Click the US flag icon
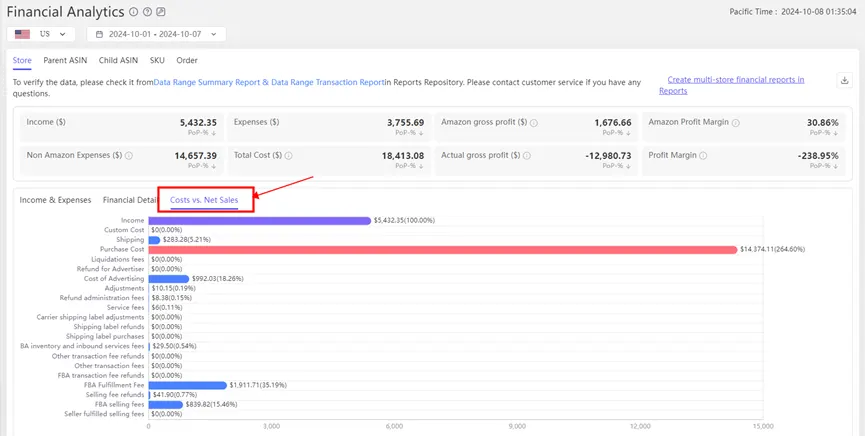The width and height of the screenshot is (865, 436). (23, 34)
